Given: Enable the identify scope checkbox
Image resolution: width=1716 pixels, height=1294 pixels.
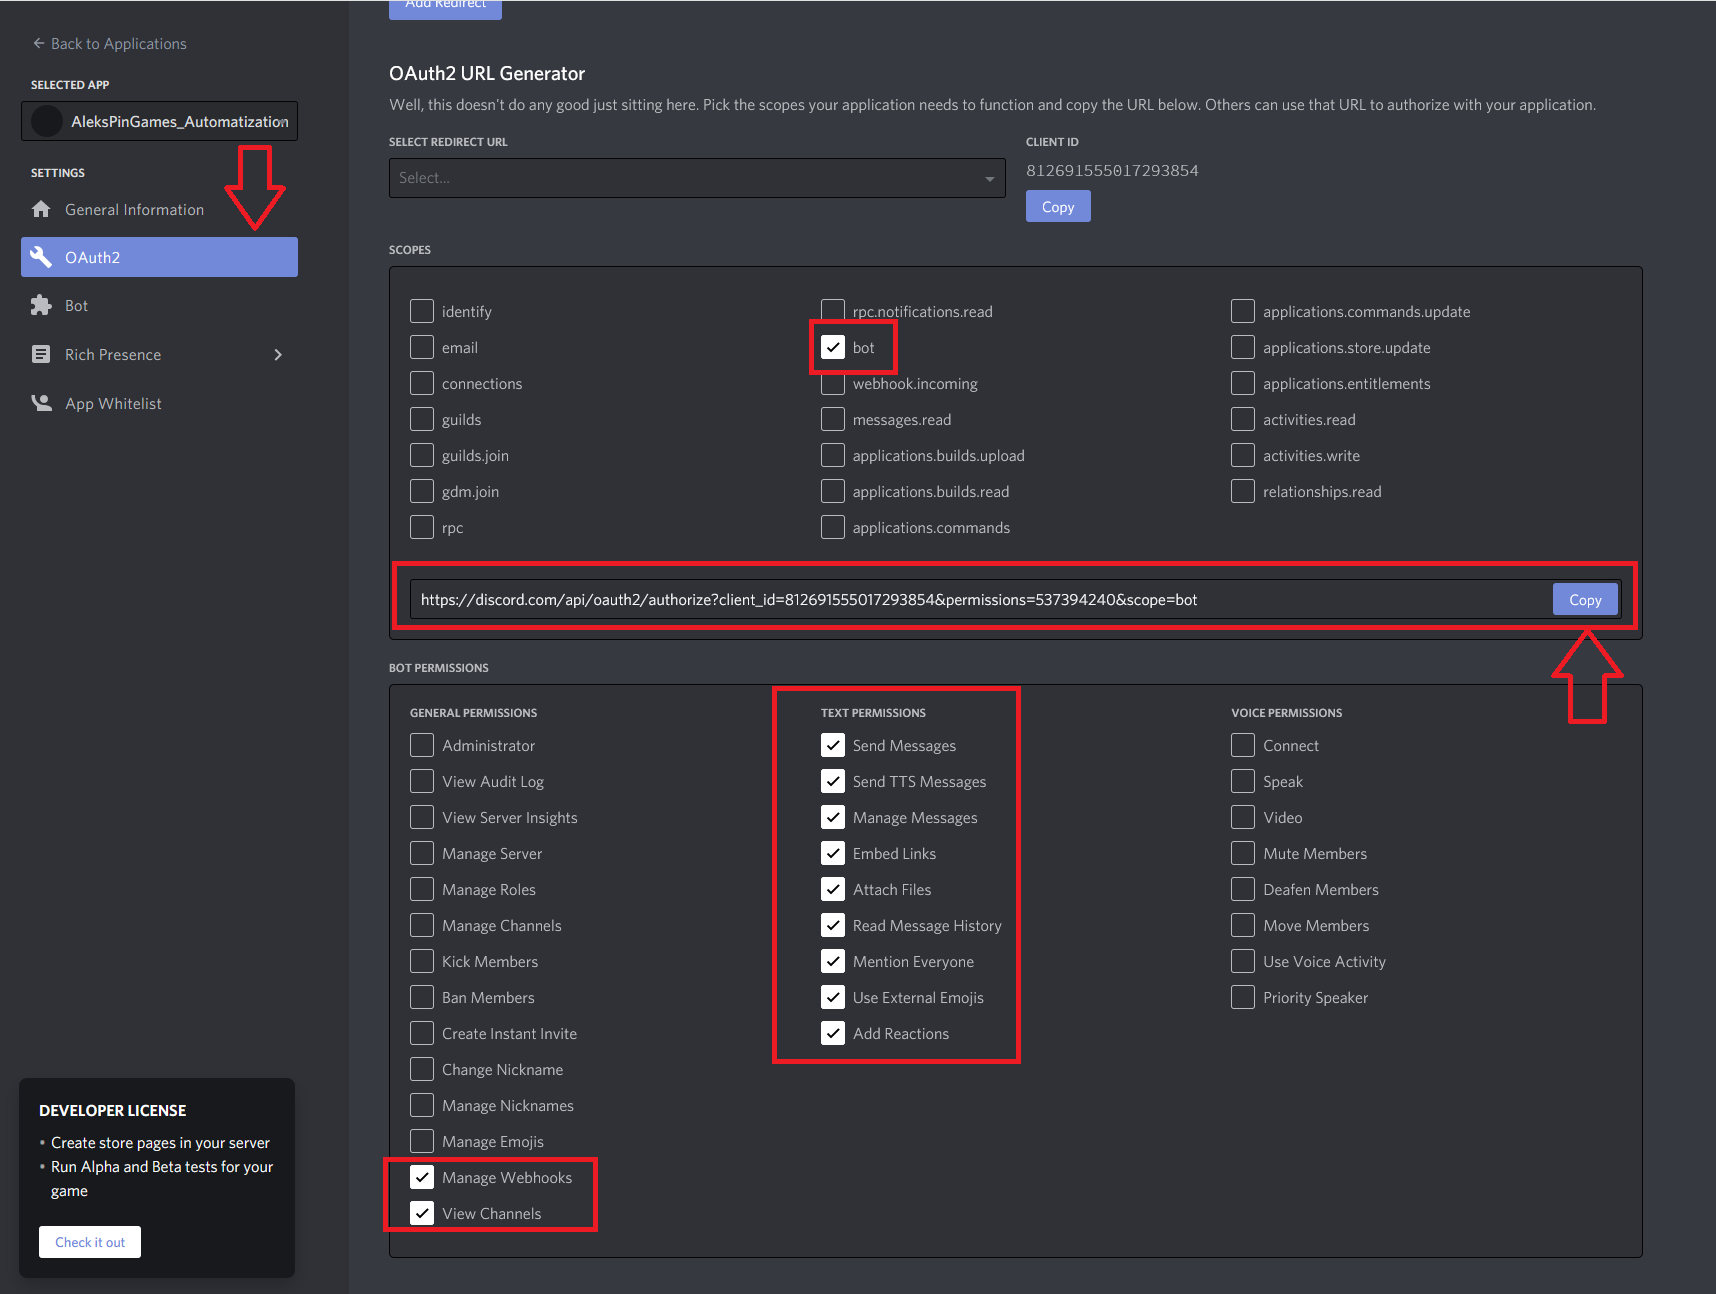Looking at the screenshot, I should [x=422, y=311].
